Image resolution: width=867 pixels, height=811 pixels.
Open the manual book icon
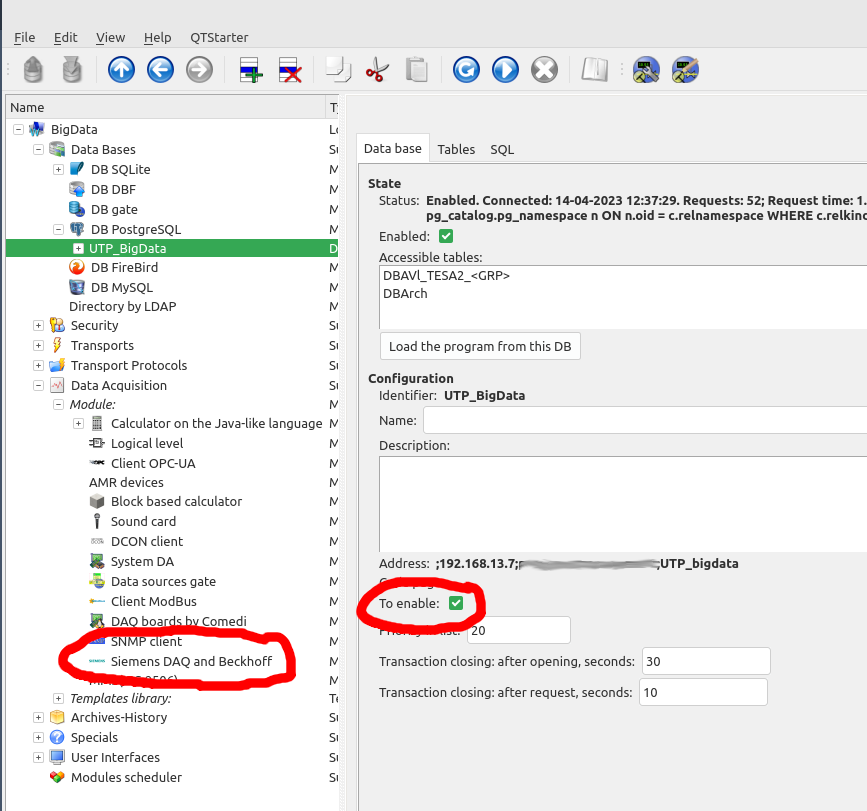click(x=595, y=70)
